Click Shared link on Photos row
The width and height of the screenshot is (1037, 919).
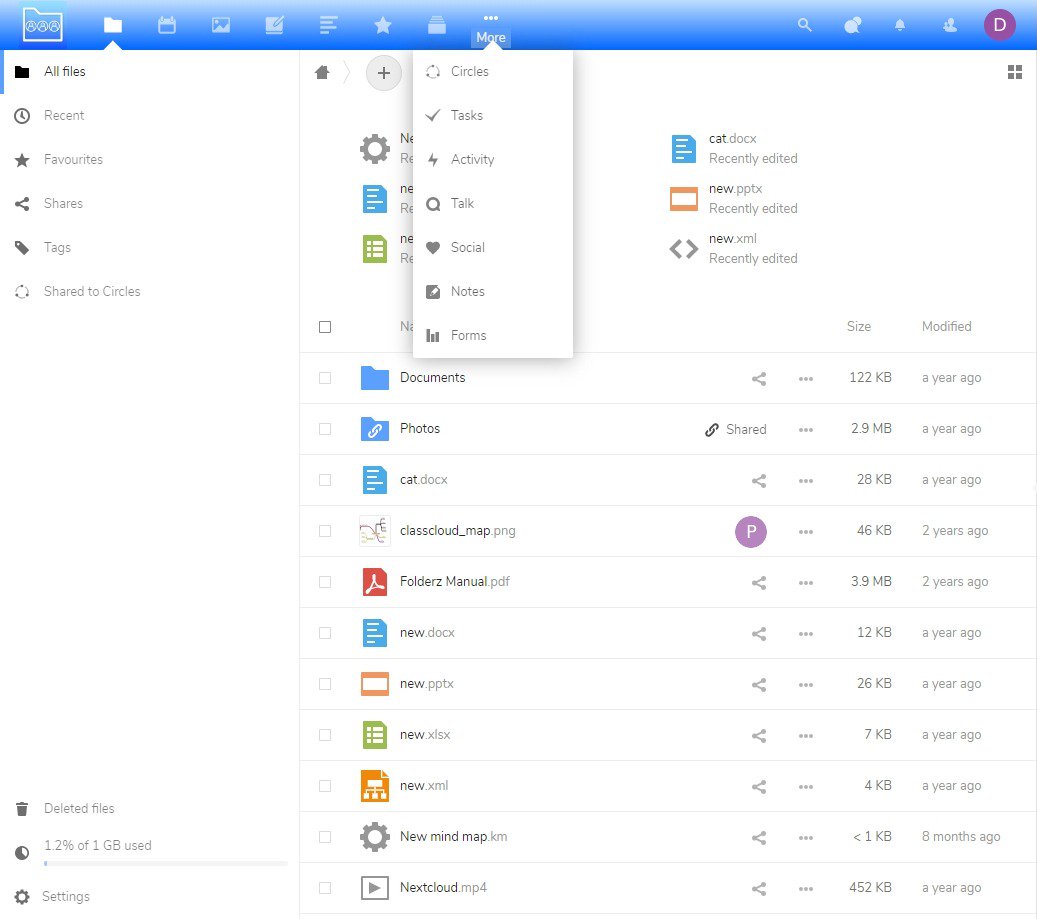click(735, 429)
